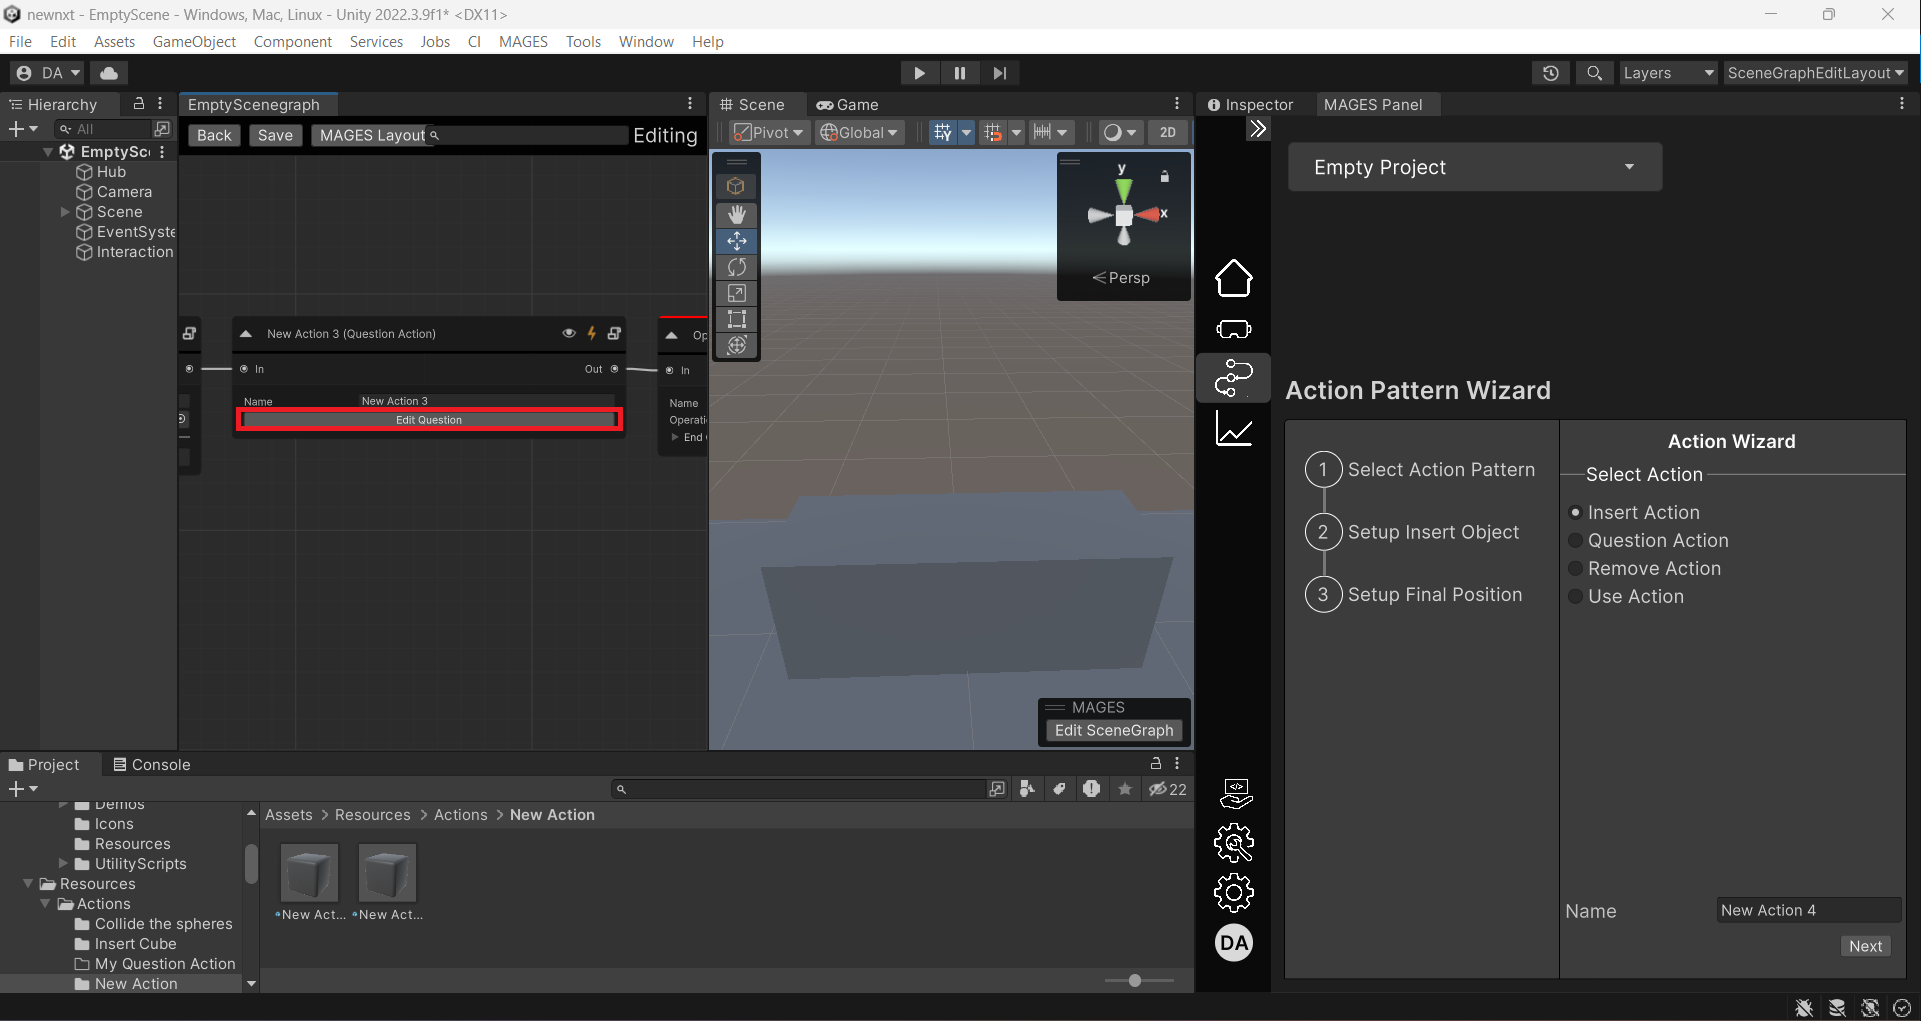Open the Empty Project dropdown
Image resolution: width=1921 pixels, height=1021 pixels.
(x=1474, y=167)
